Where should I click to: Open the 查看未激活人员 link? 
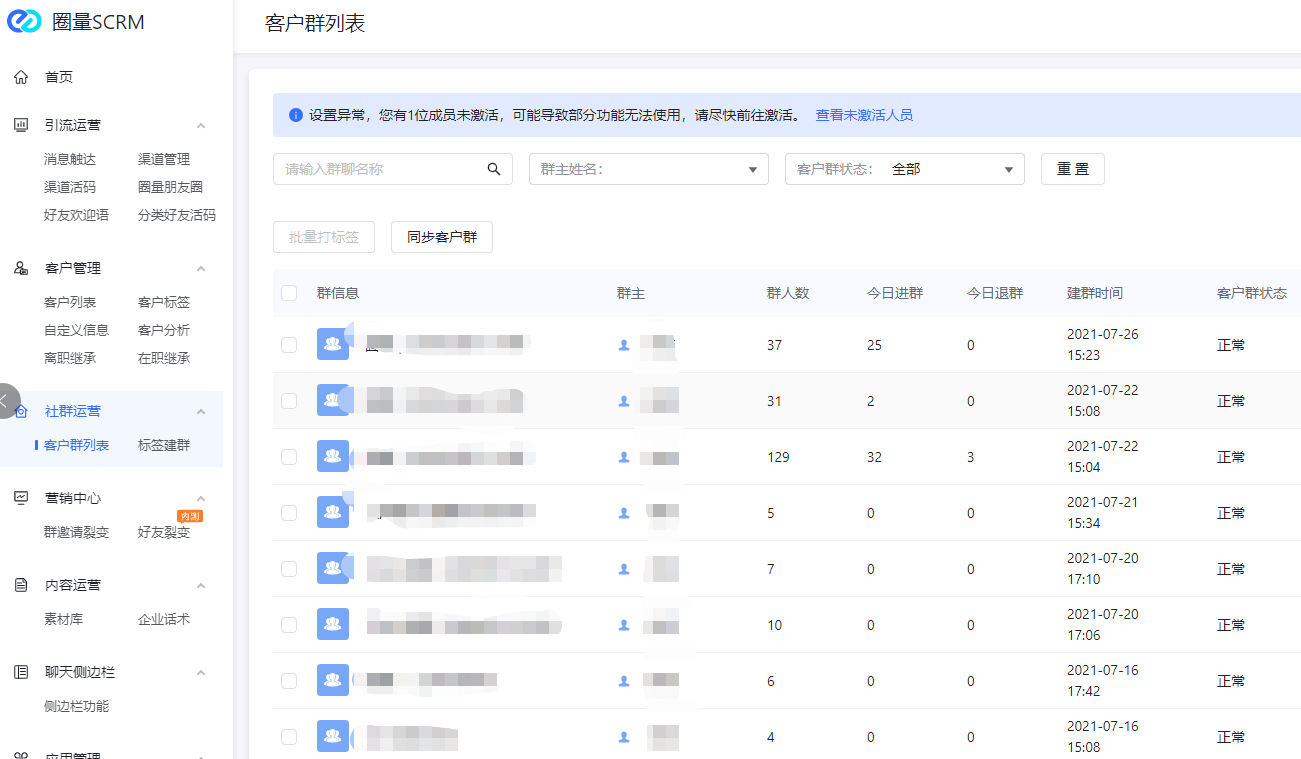point(864,115)
